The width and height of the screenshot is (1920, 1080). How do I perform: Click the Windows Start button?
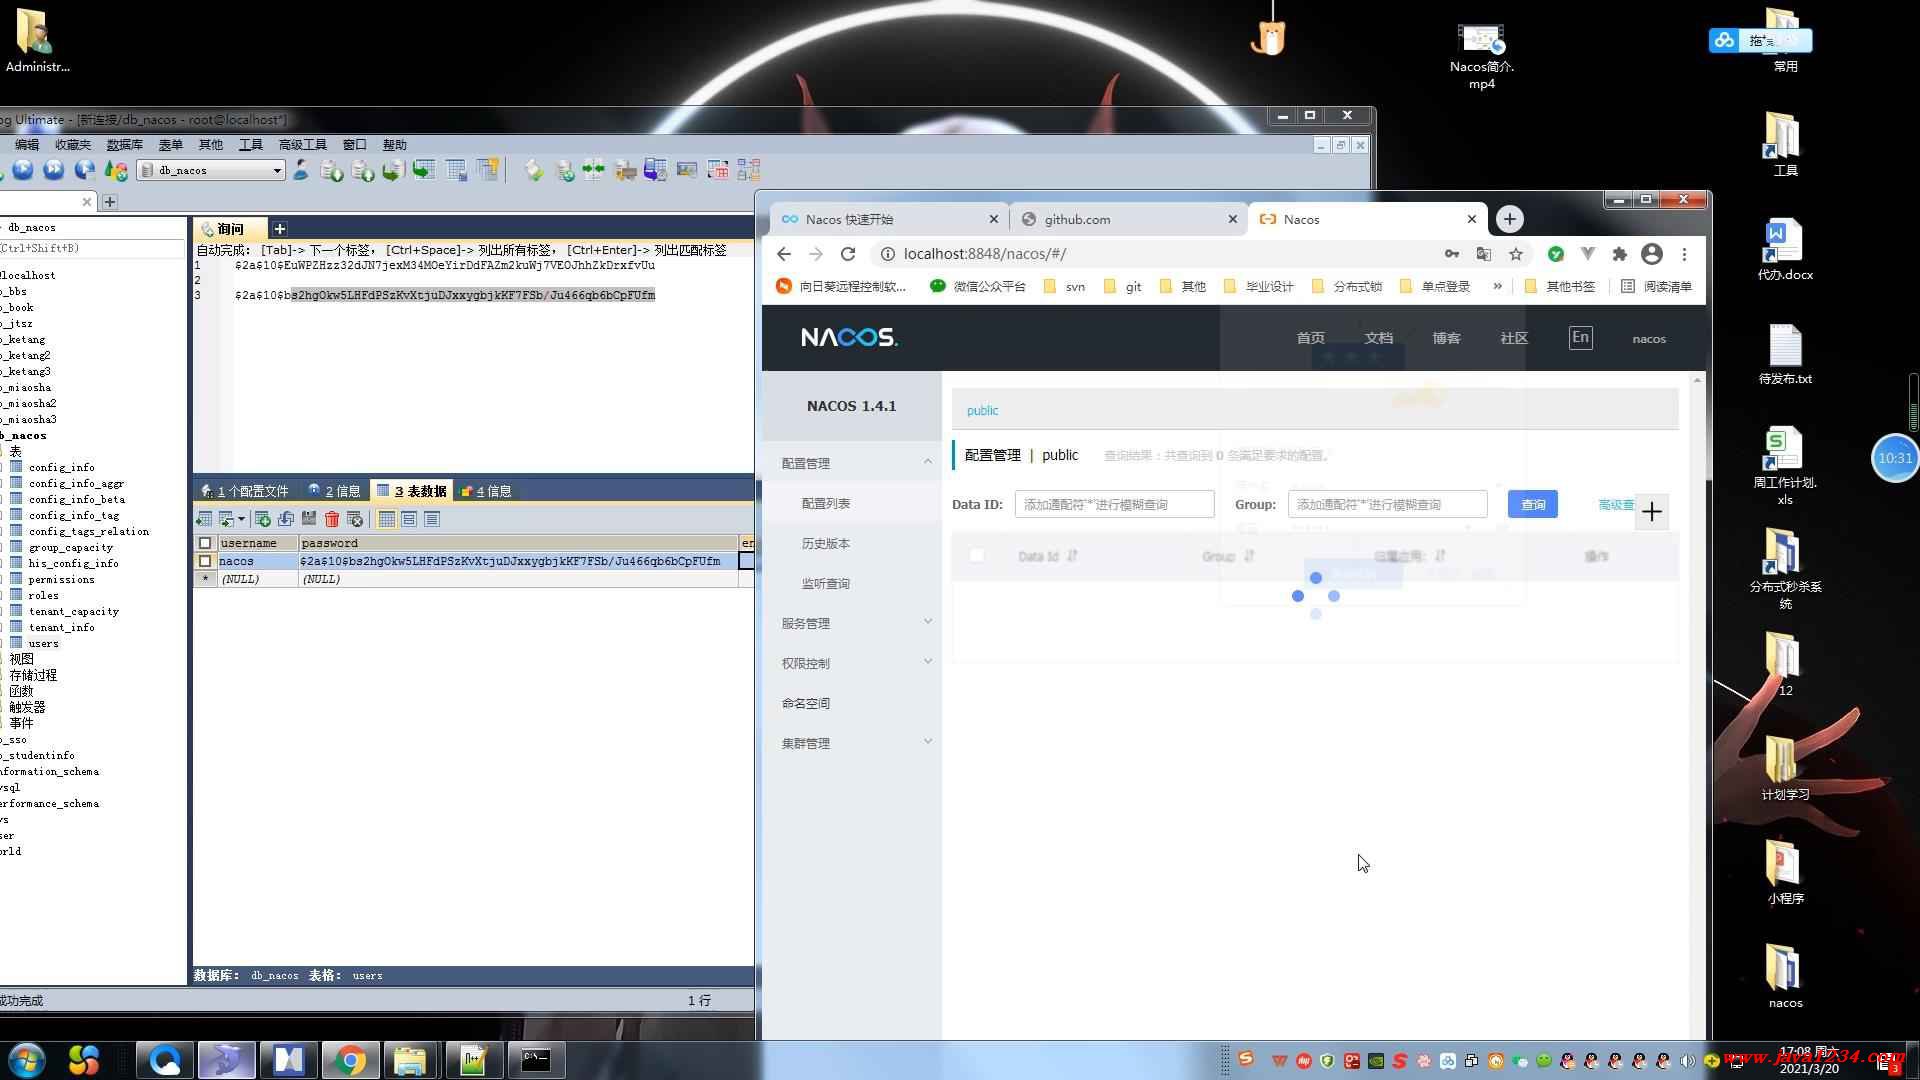26,1060
